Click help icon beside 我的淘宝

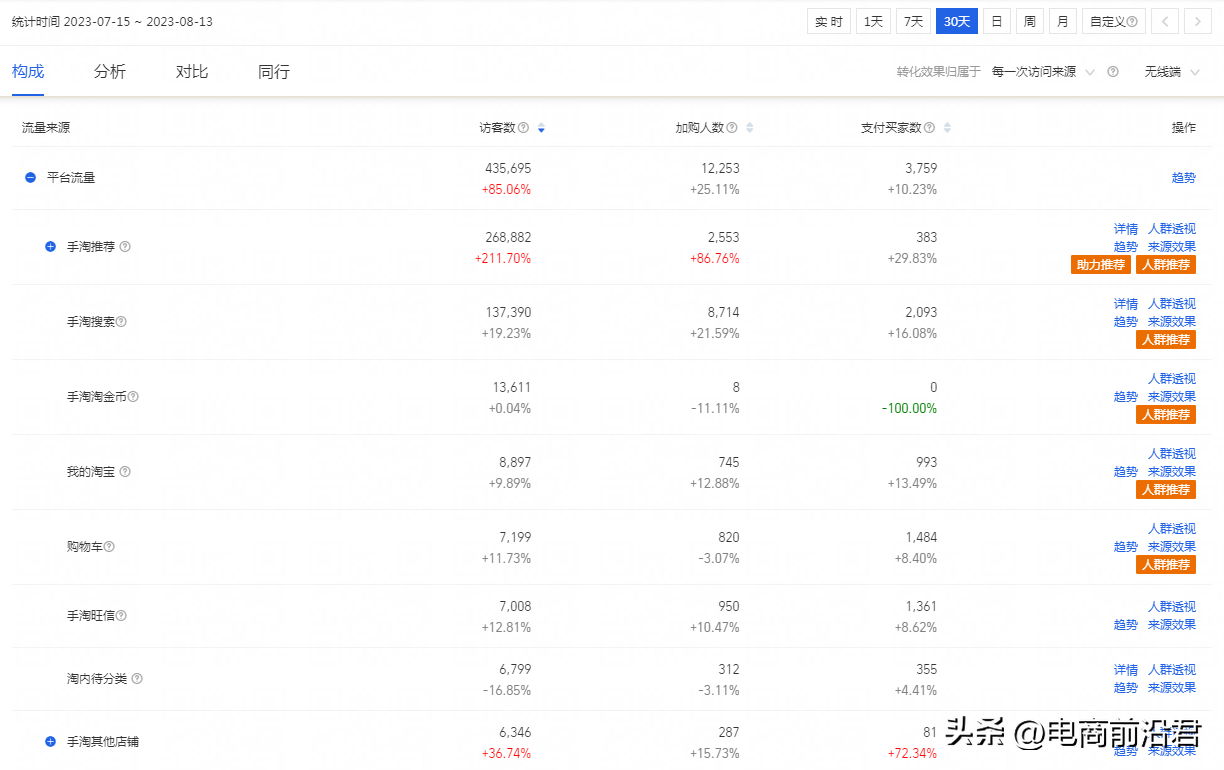(125, 471)
